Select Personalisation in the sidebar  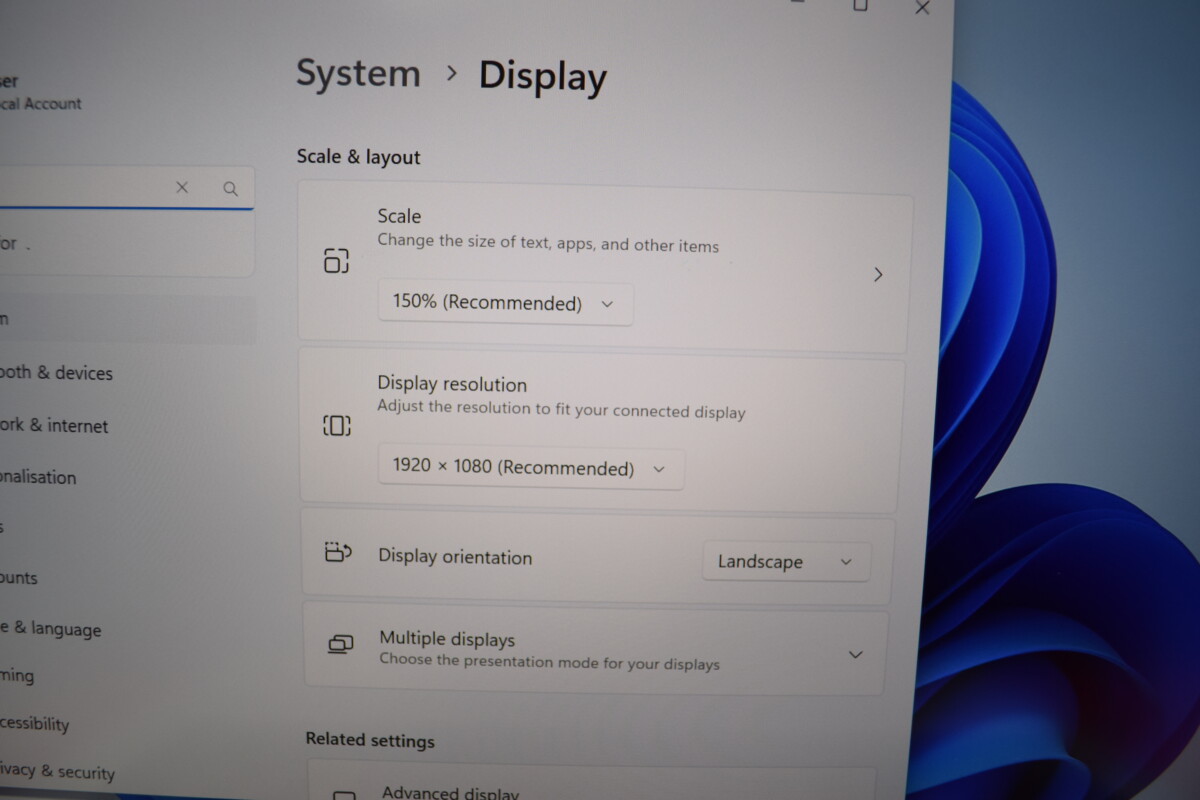(38, 477)
